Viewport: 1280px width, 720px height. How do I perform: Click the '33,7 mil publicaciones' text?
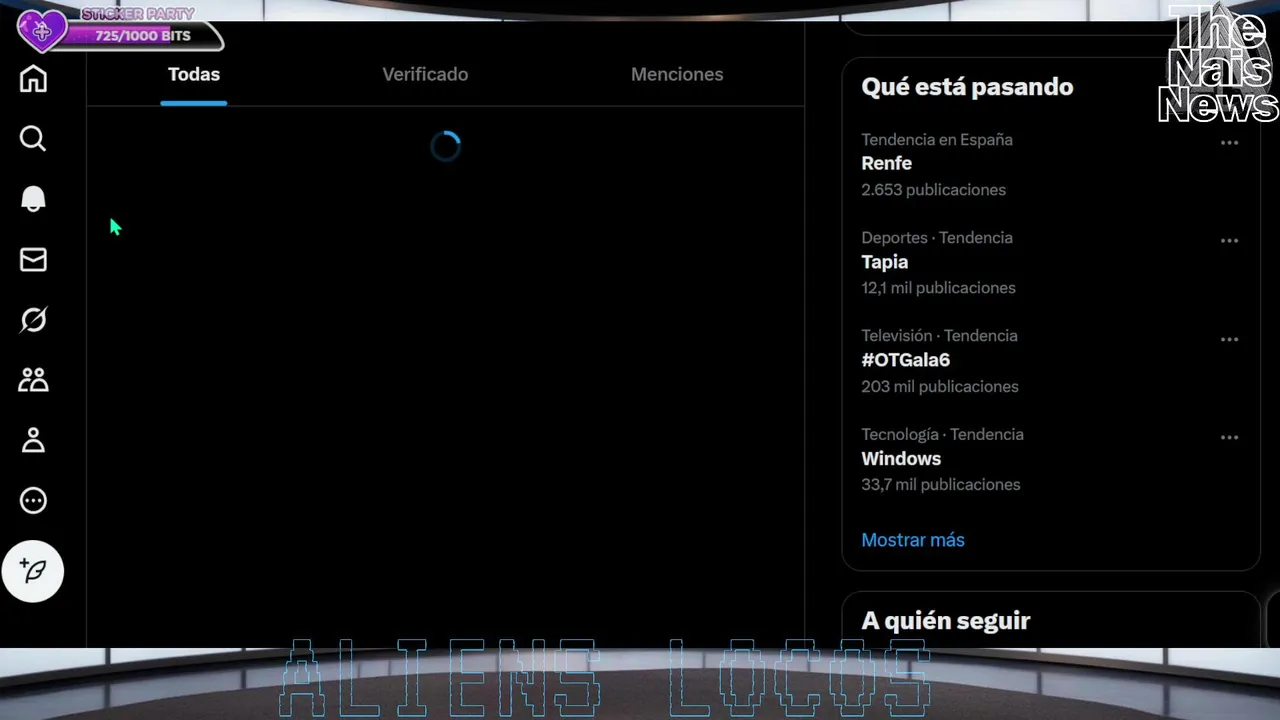pyautogui.click(x=941, y=484)
